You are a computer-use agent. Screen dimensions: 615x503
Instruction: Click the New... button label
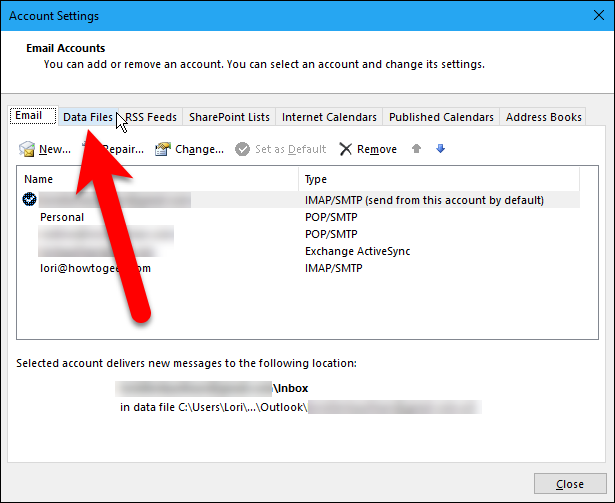[x=55, y=149]
